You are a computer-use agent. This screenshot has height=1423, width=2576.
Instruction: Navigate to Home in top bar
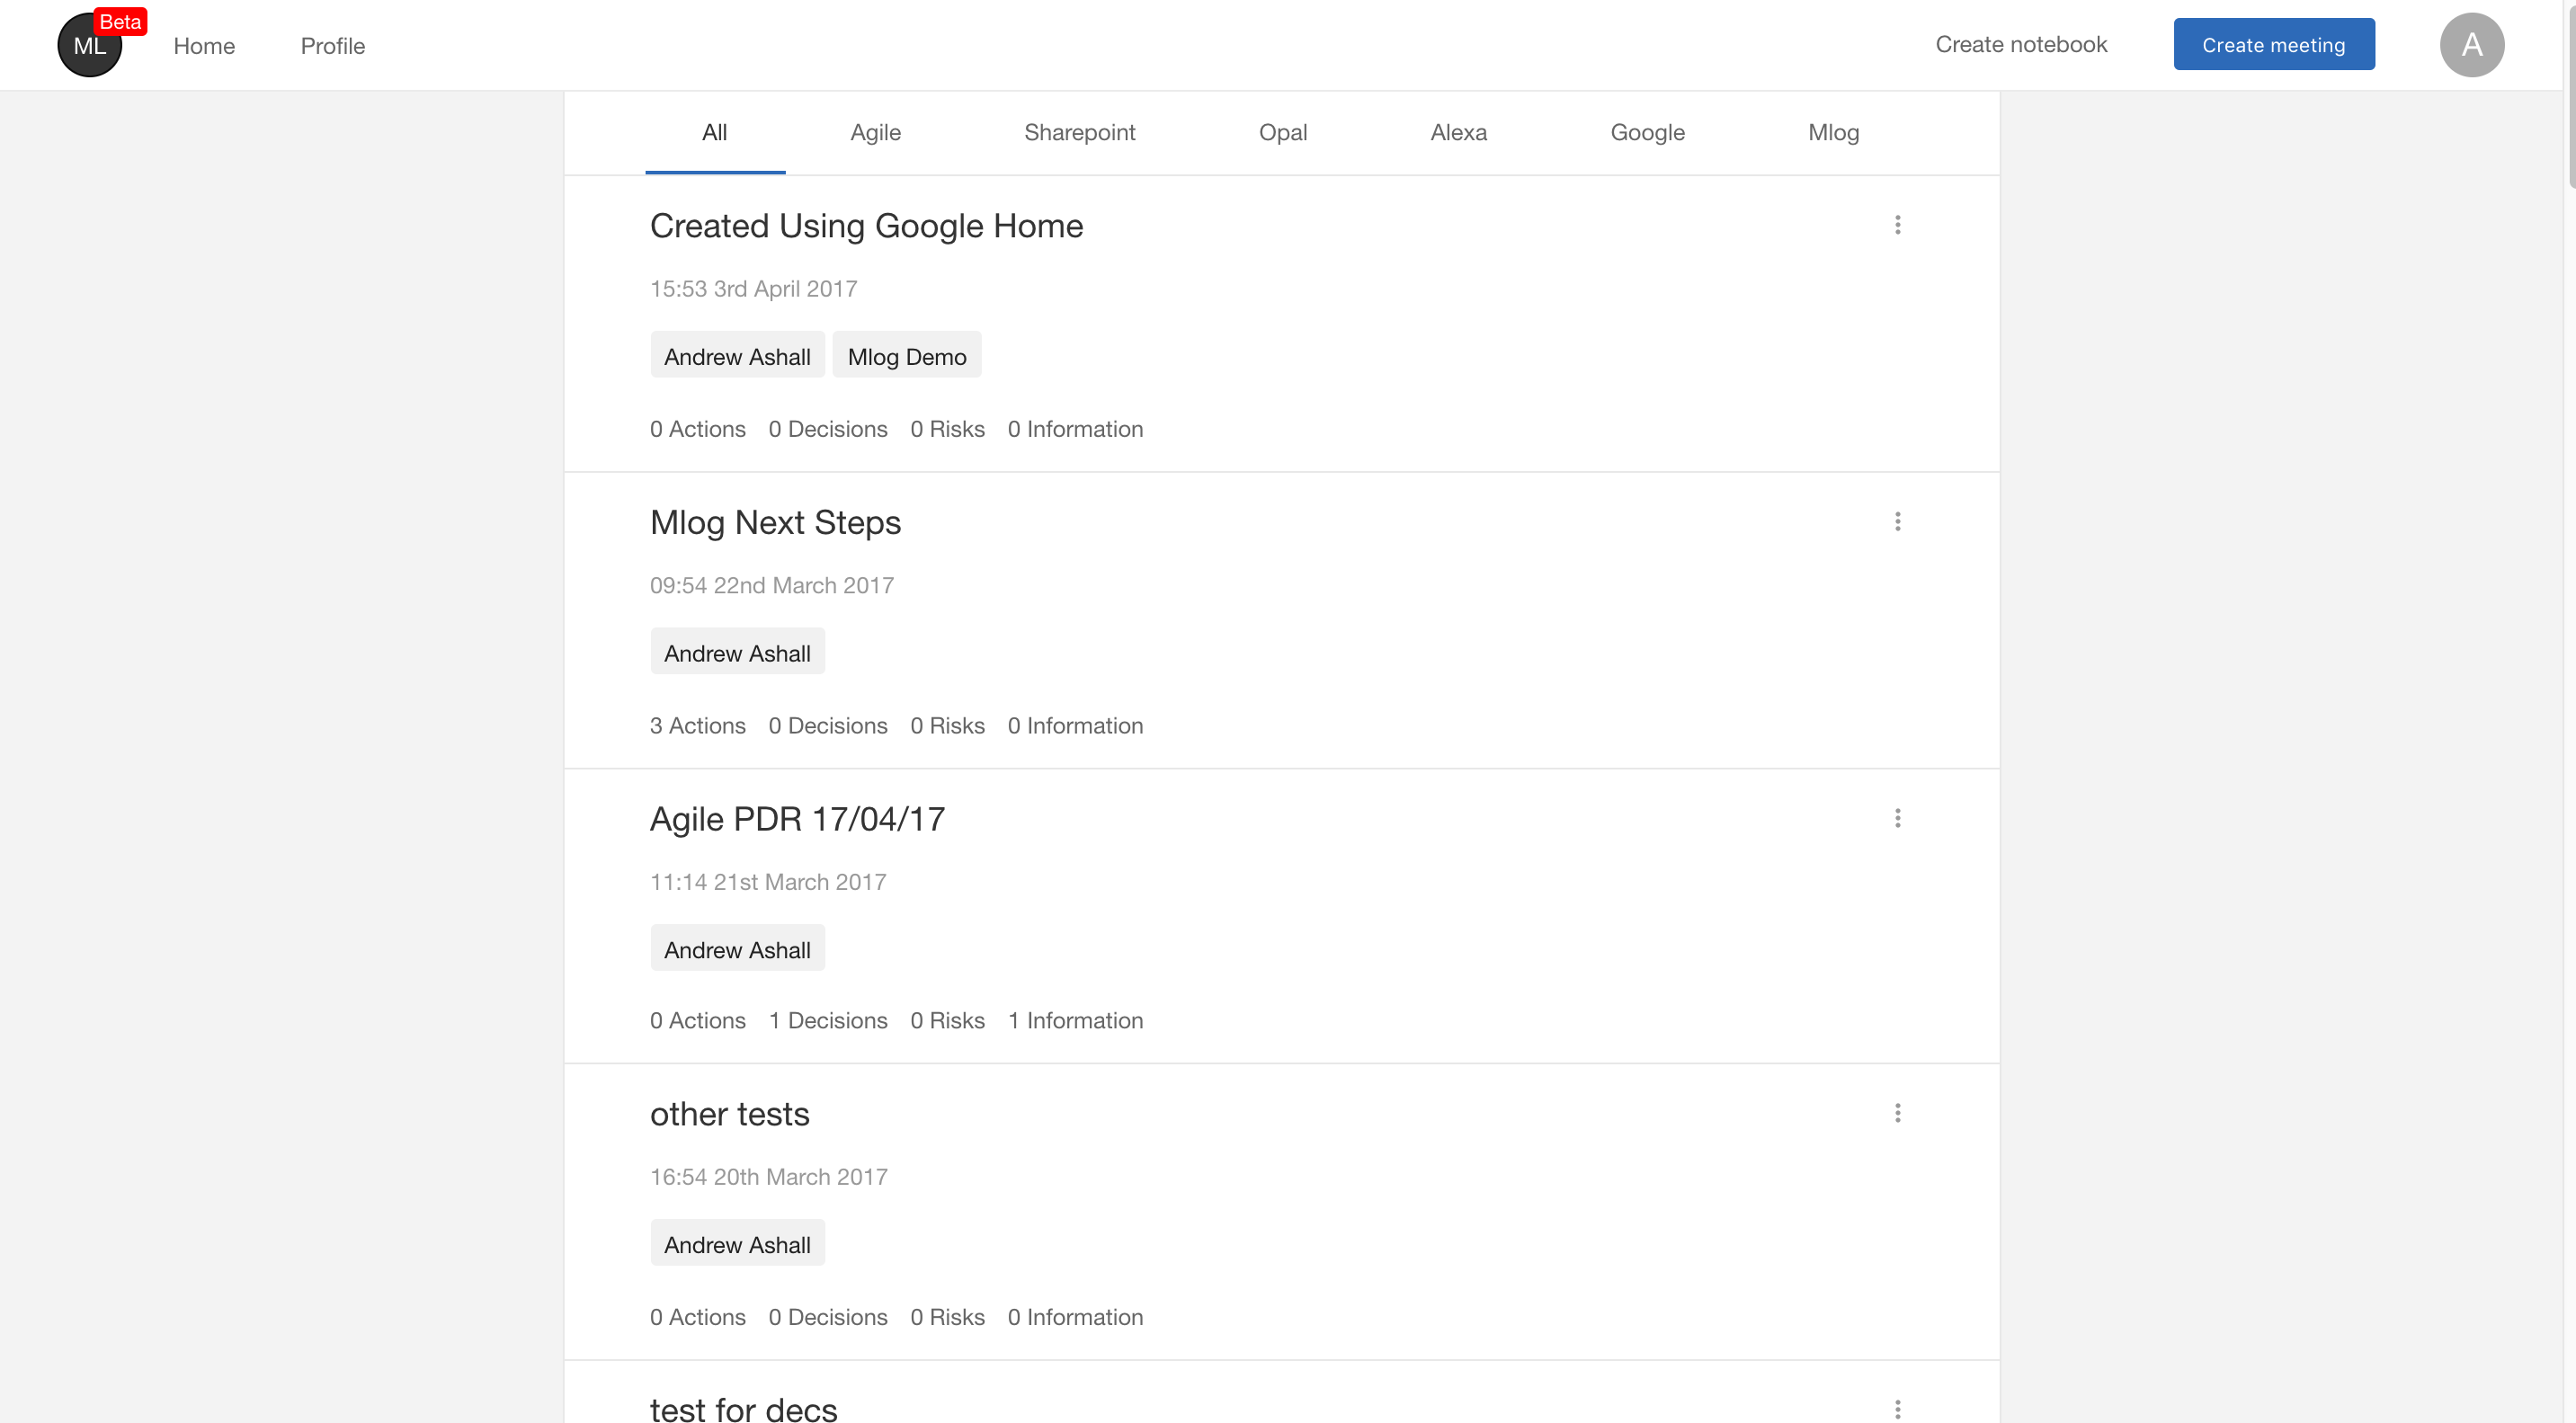(204, 46)
